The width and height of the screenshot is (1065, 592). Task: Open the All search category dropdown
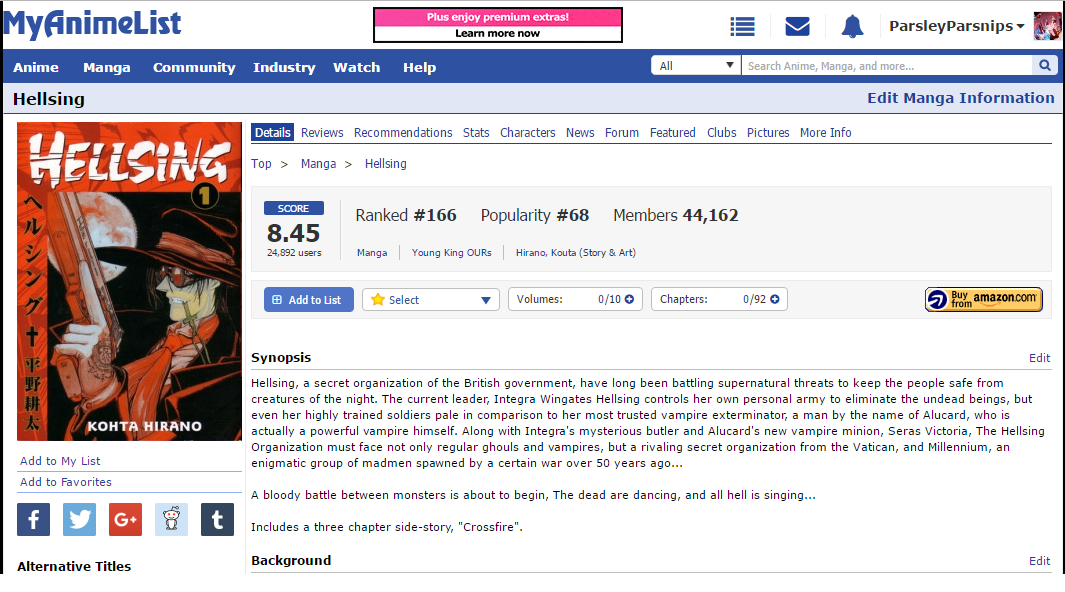(696, 65)
